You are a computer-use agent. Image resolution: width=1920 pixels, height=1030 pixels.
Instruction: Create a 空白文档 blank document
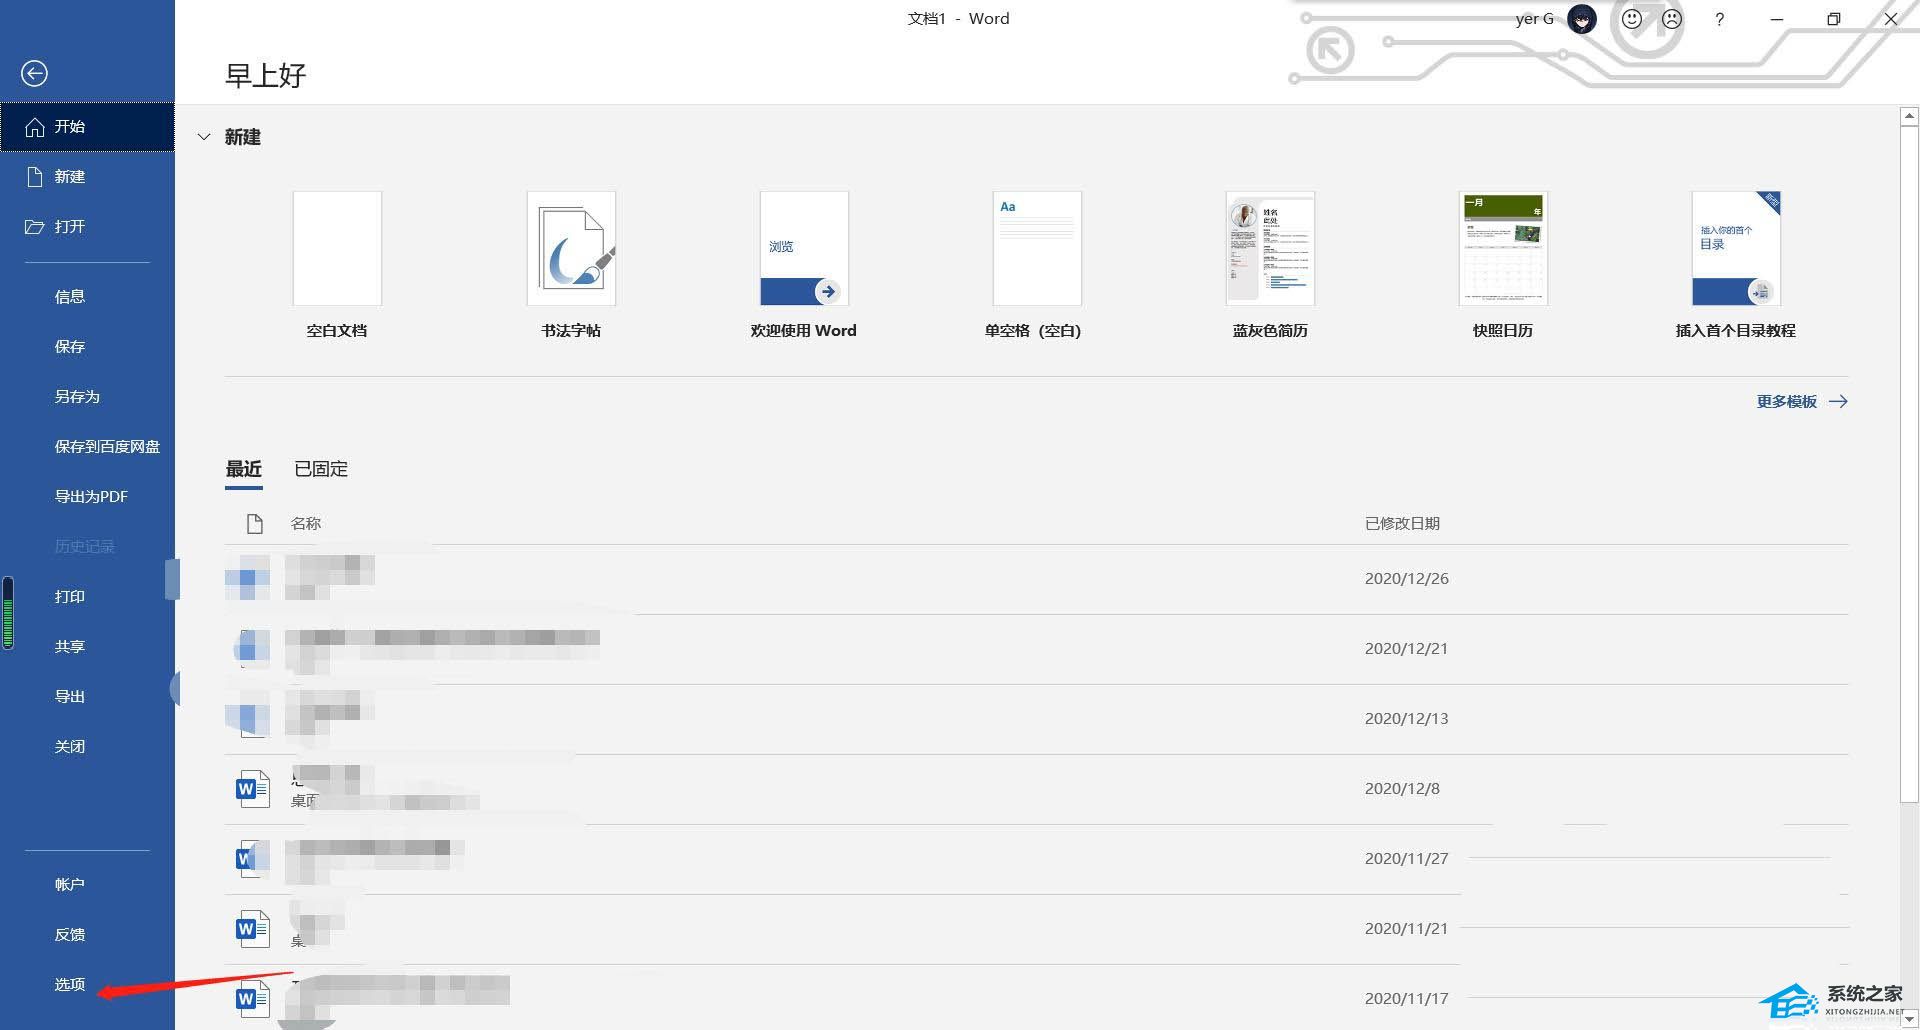(337, 265)
